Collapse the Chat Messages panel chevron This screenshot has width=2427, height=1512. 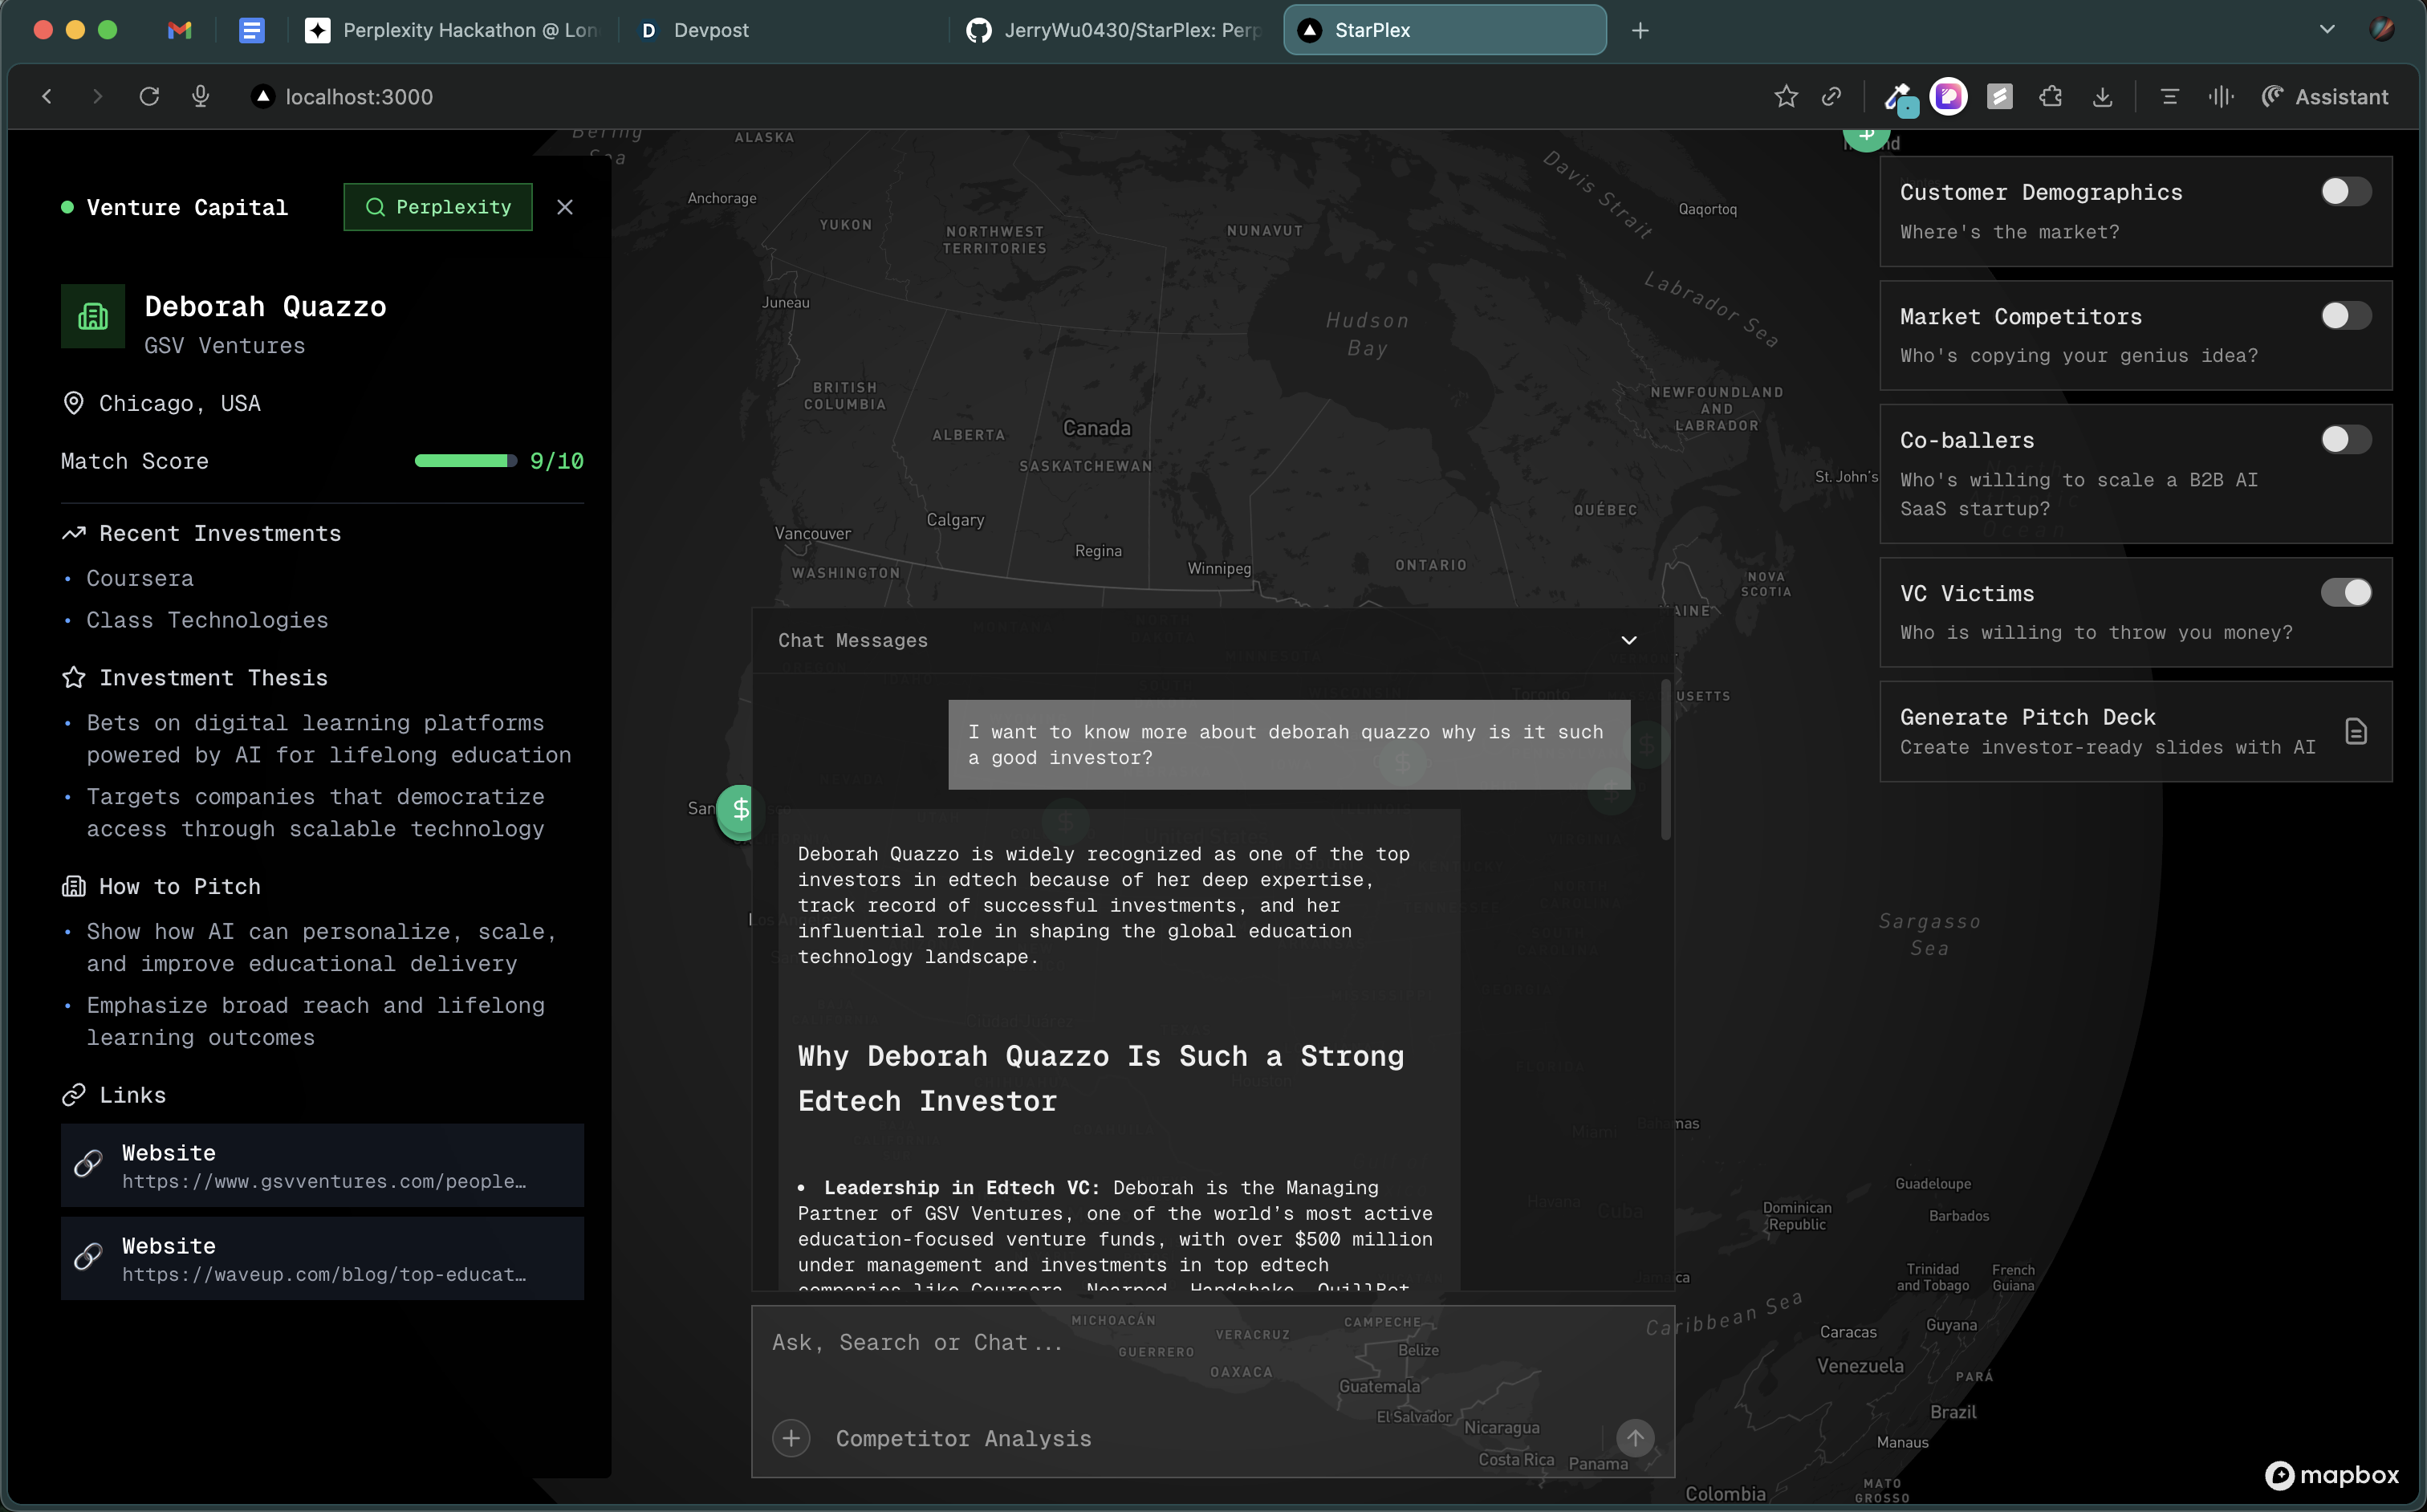(1628, 640)
